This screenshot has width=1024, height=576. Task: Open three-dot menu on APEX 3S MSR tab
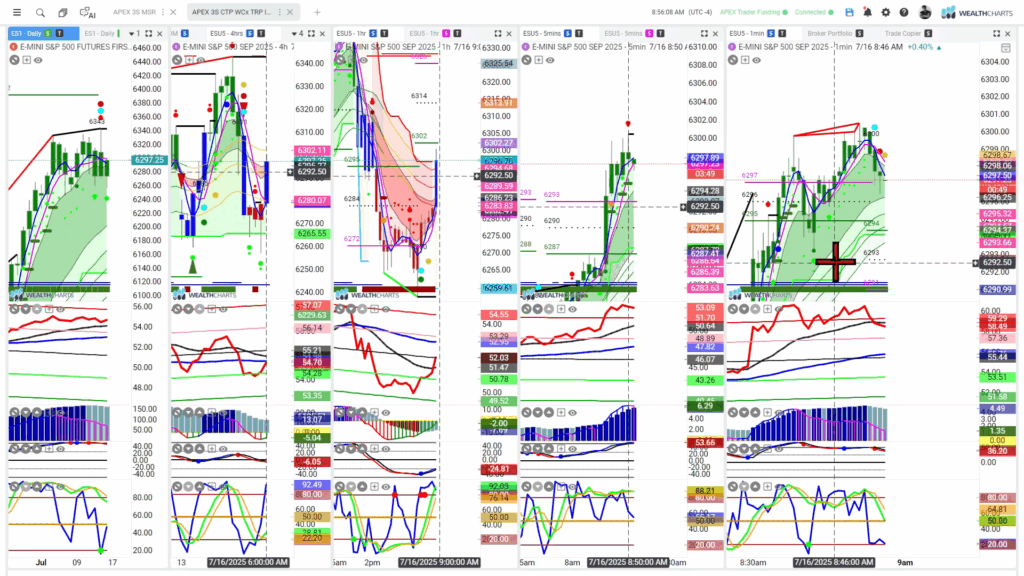click(x=163, y=12)
